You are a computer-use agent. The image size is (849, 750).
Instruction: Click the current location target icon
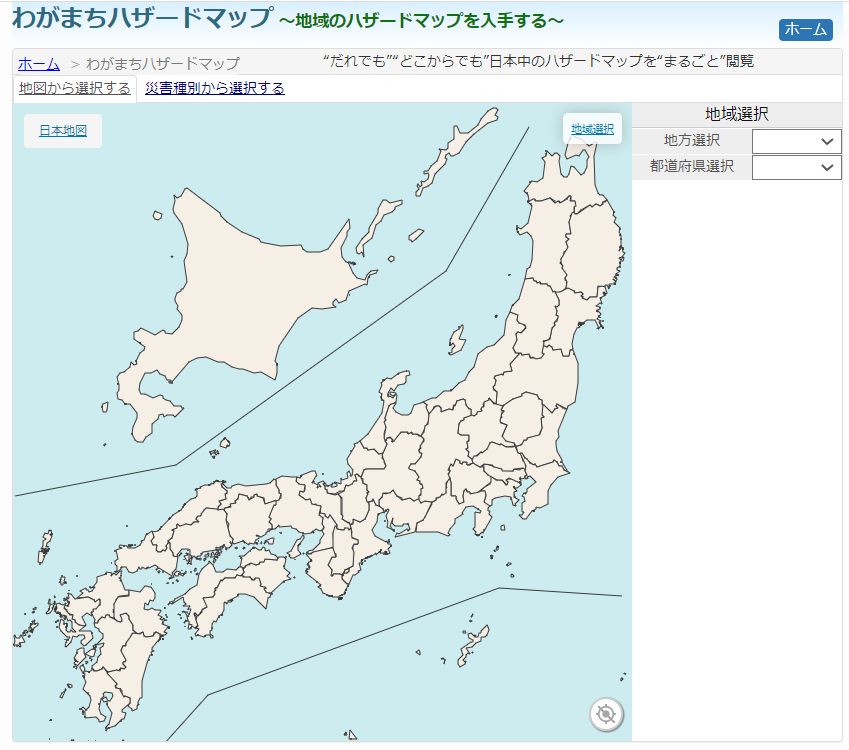(x=606, y=714)
